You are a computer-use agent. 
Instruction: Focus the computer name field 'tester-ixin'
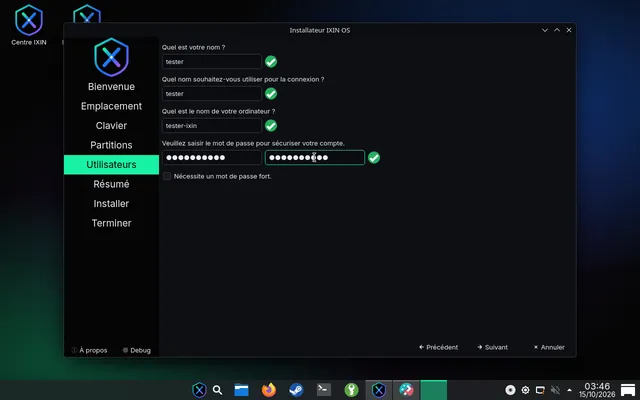click(212, 126)
